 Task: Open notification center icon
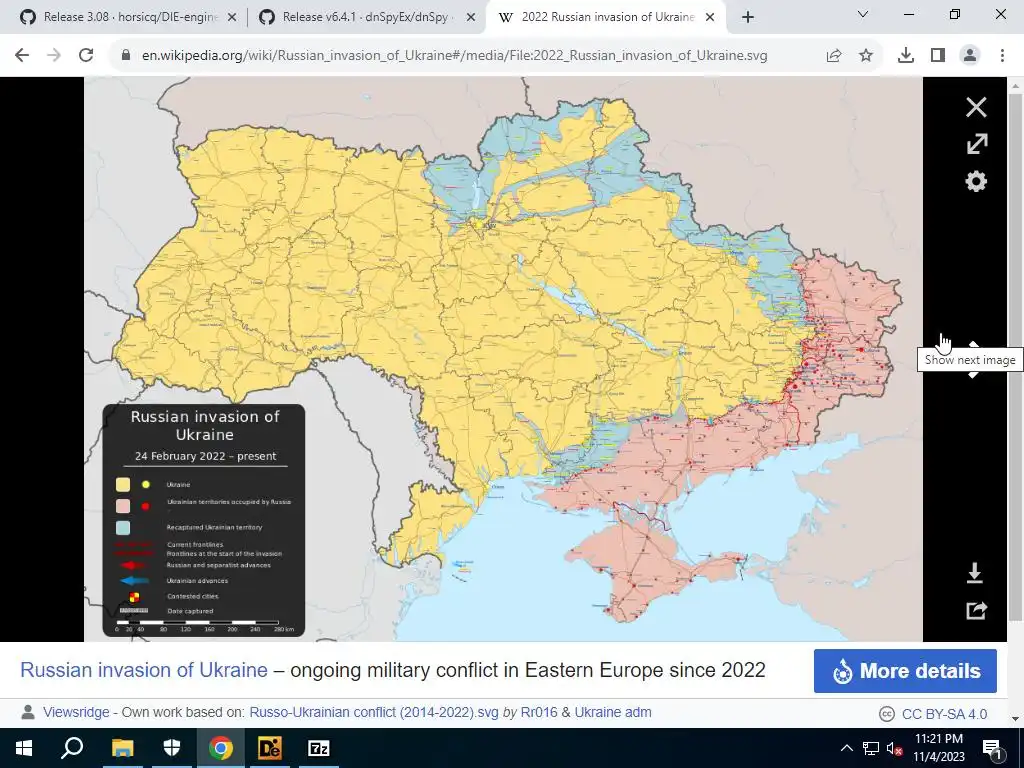click(x=992, y=749)
